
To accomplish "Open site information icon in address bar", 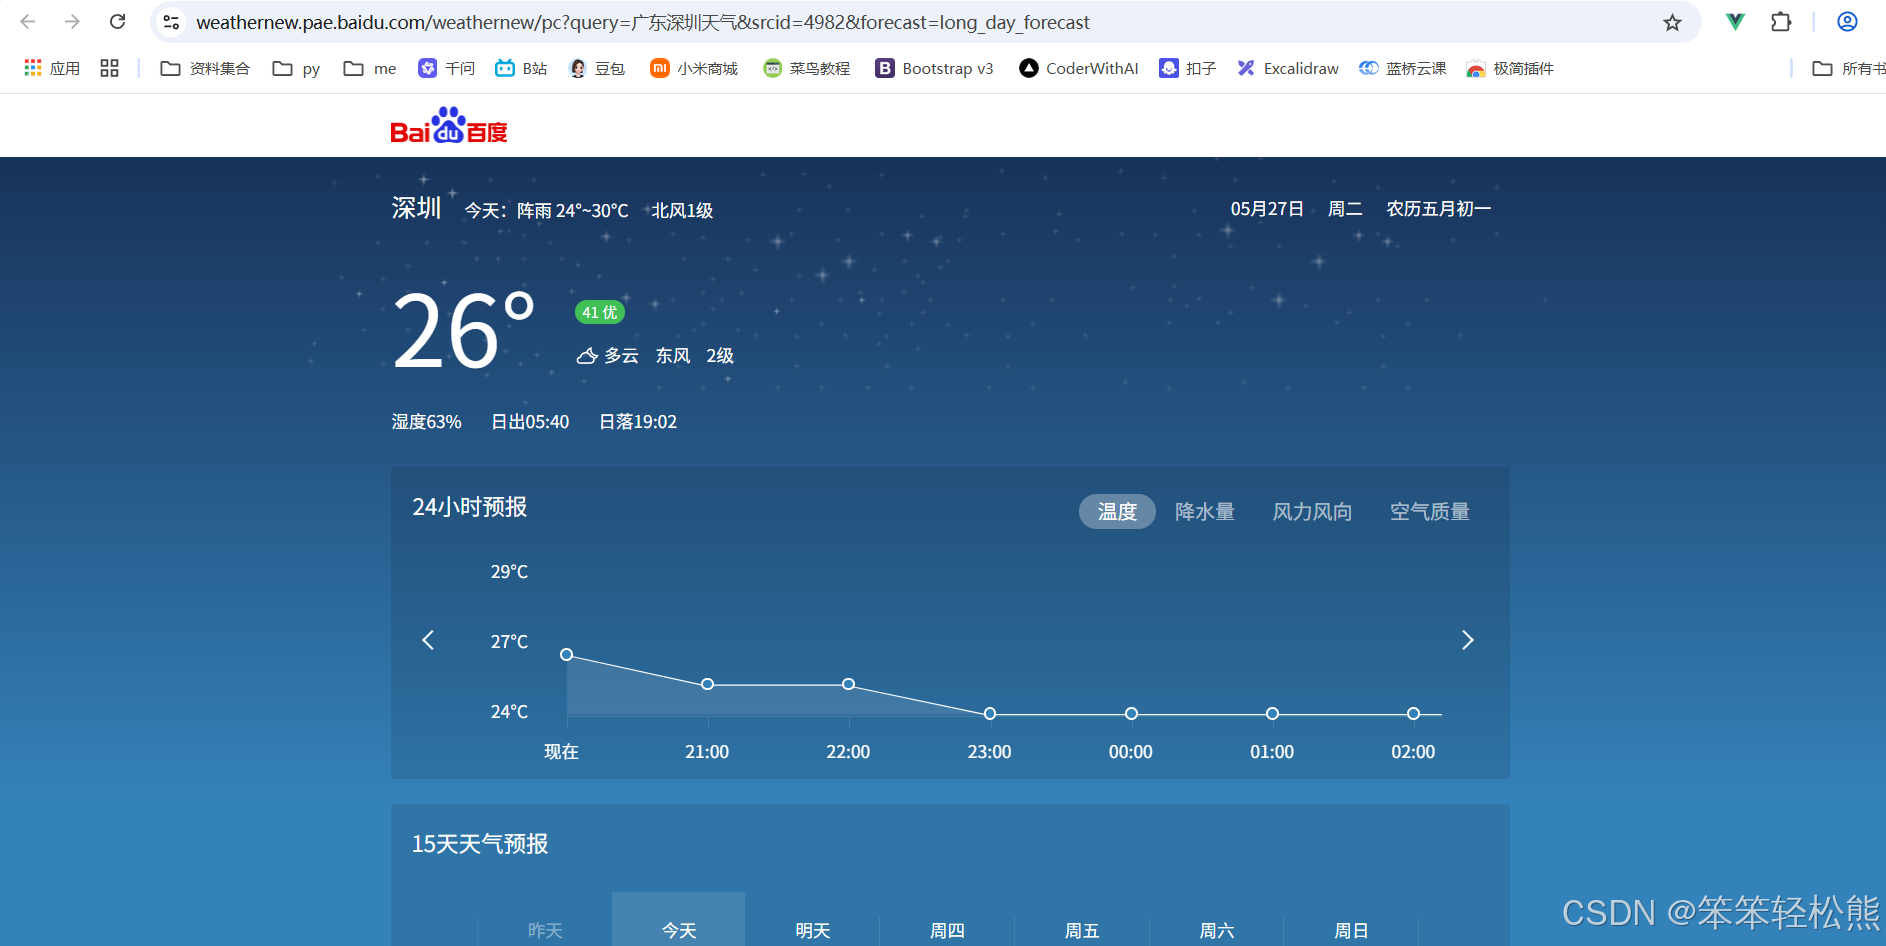I will (172, 22).
